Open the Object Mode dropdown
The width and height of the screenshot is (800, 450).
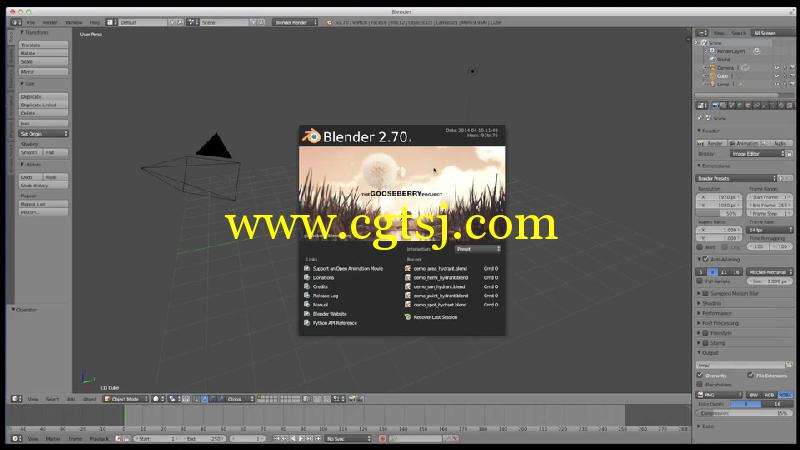coord(126,399)
